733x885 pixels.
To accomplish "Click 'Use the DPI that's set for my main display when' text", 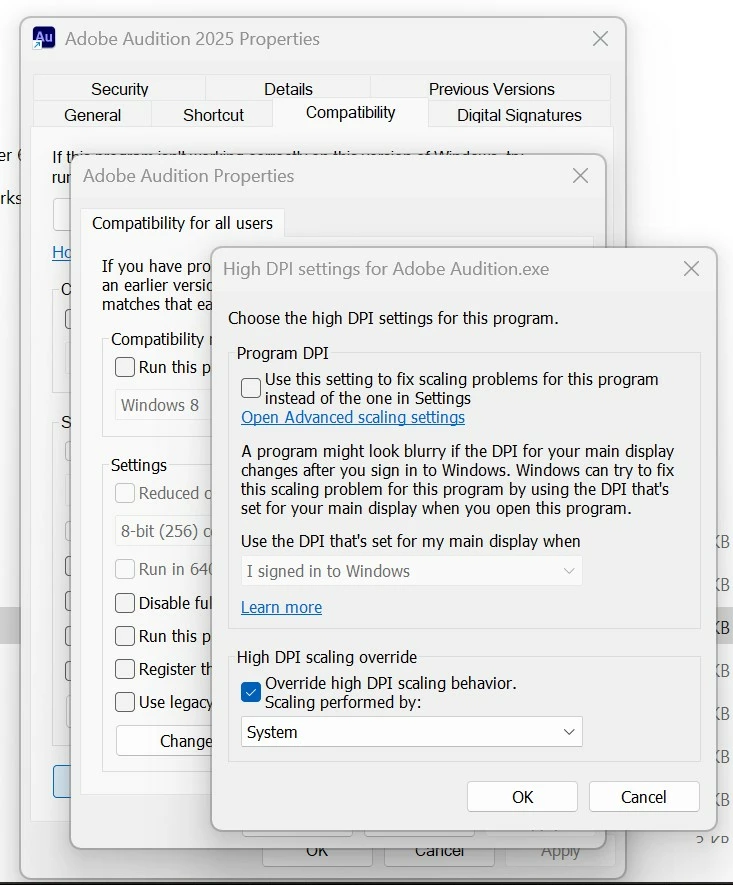I will click(x=411, y=541).
